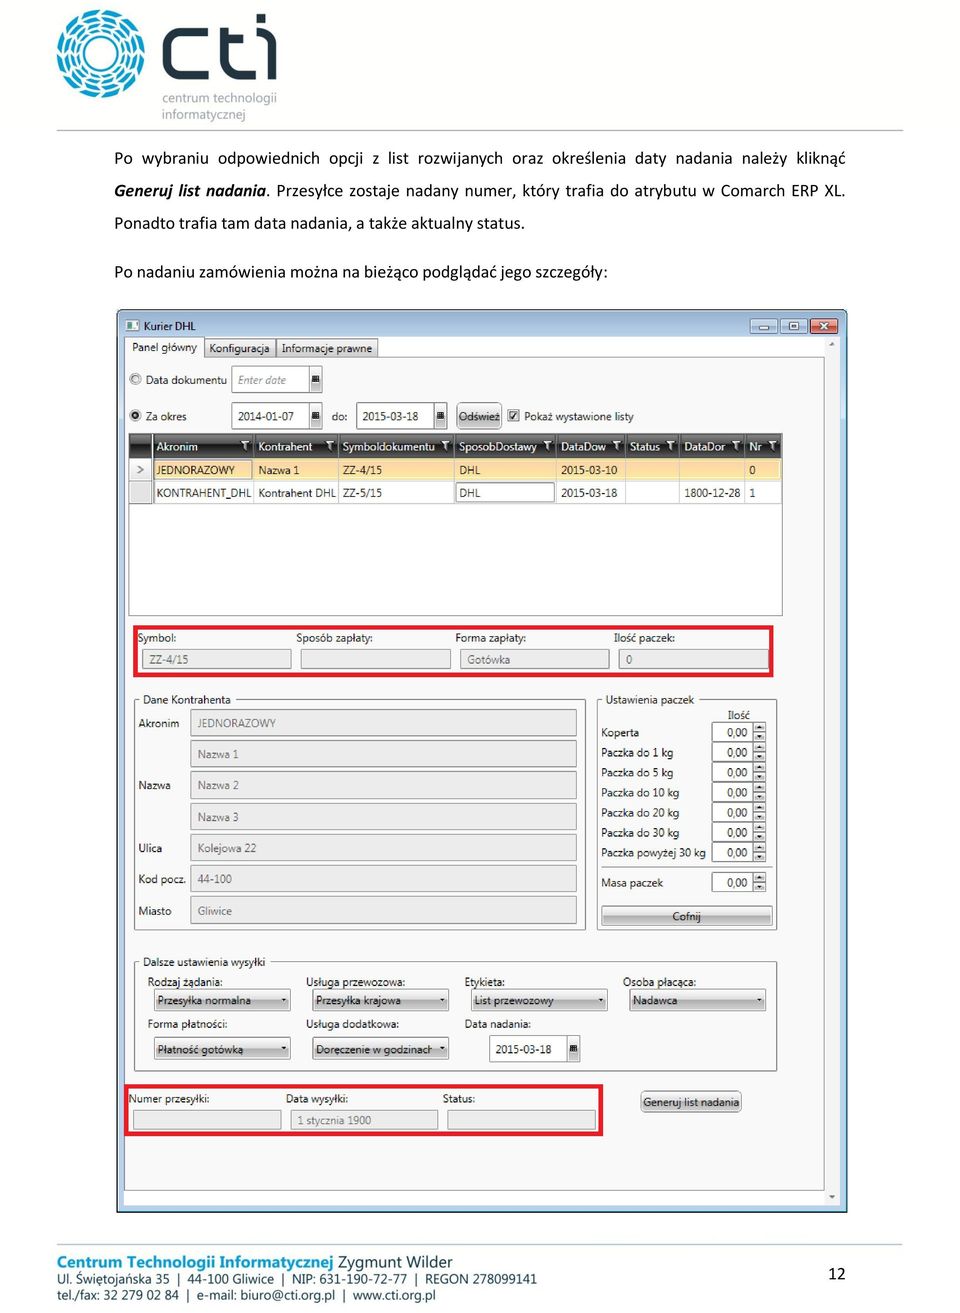
Task: Open Etykieta dropdown List przewozowy
Action: tap(539, 1000)
